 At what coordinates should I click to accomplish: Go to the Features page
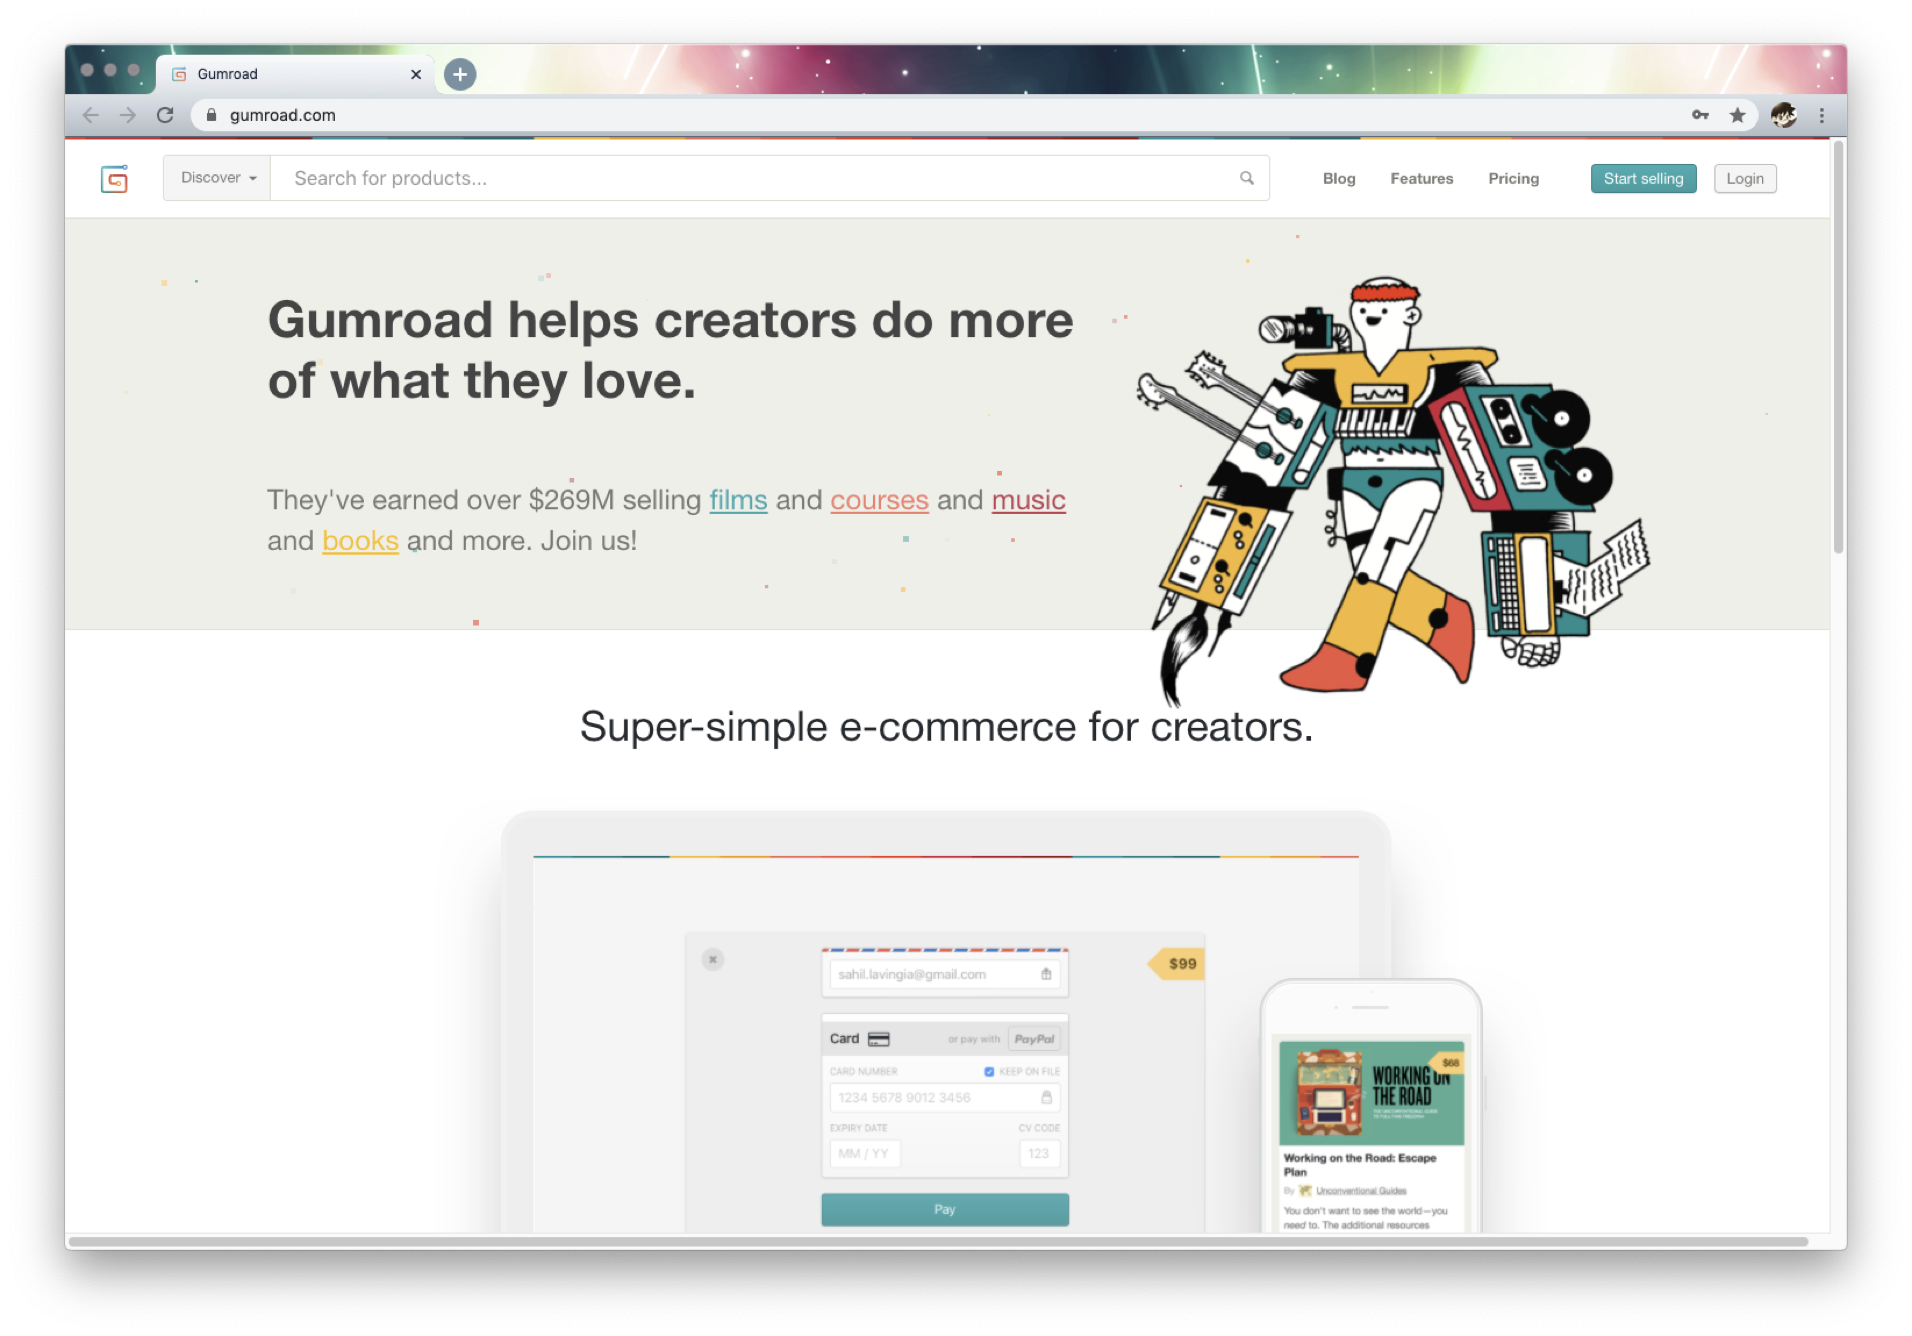(x=1421, y=178)
